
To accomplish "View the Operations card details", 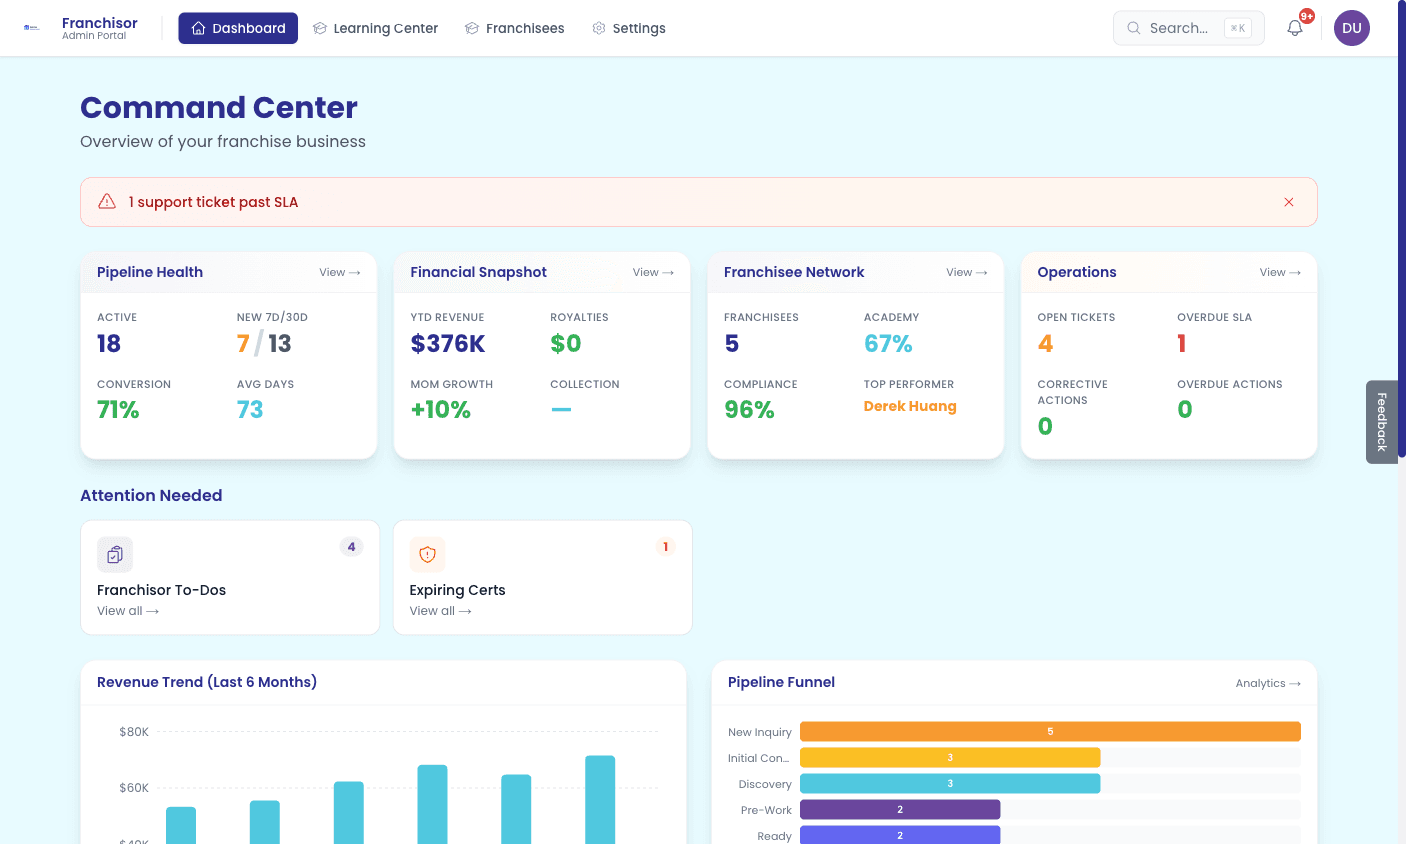I will (1280, 272).
